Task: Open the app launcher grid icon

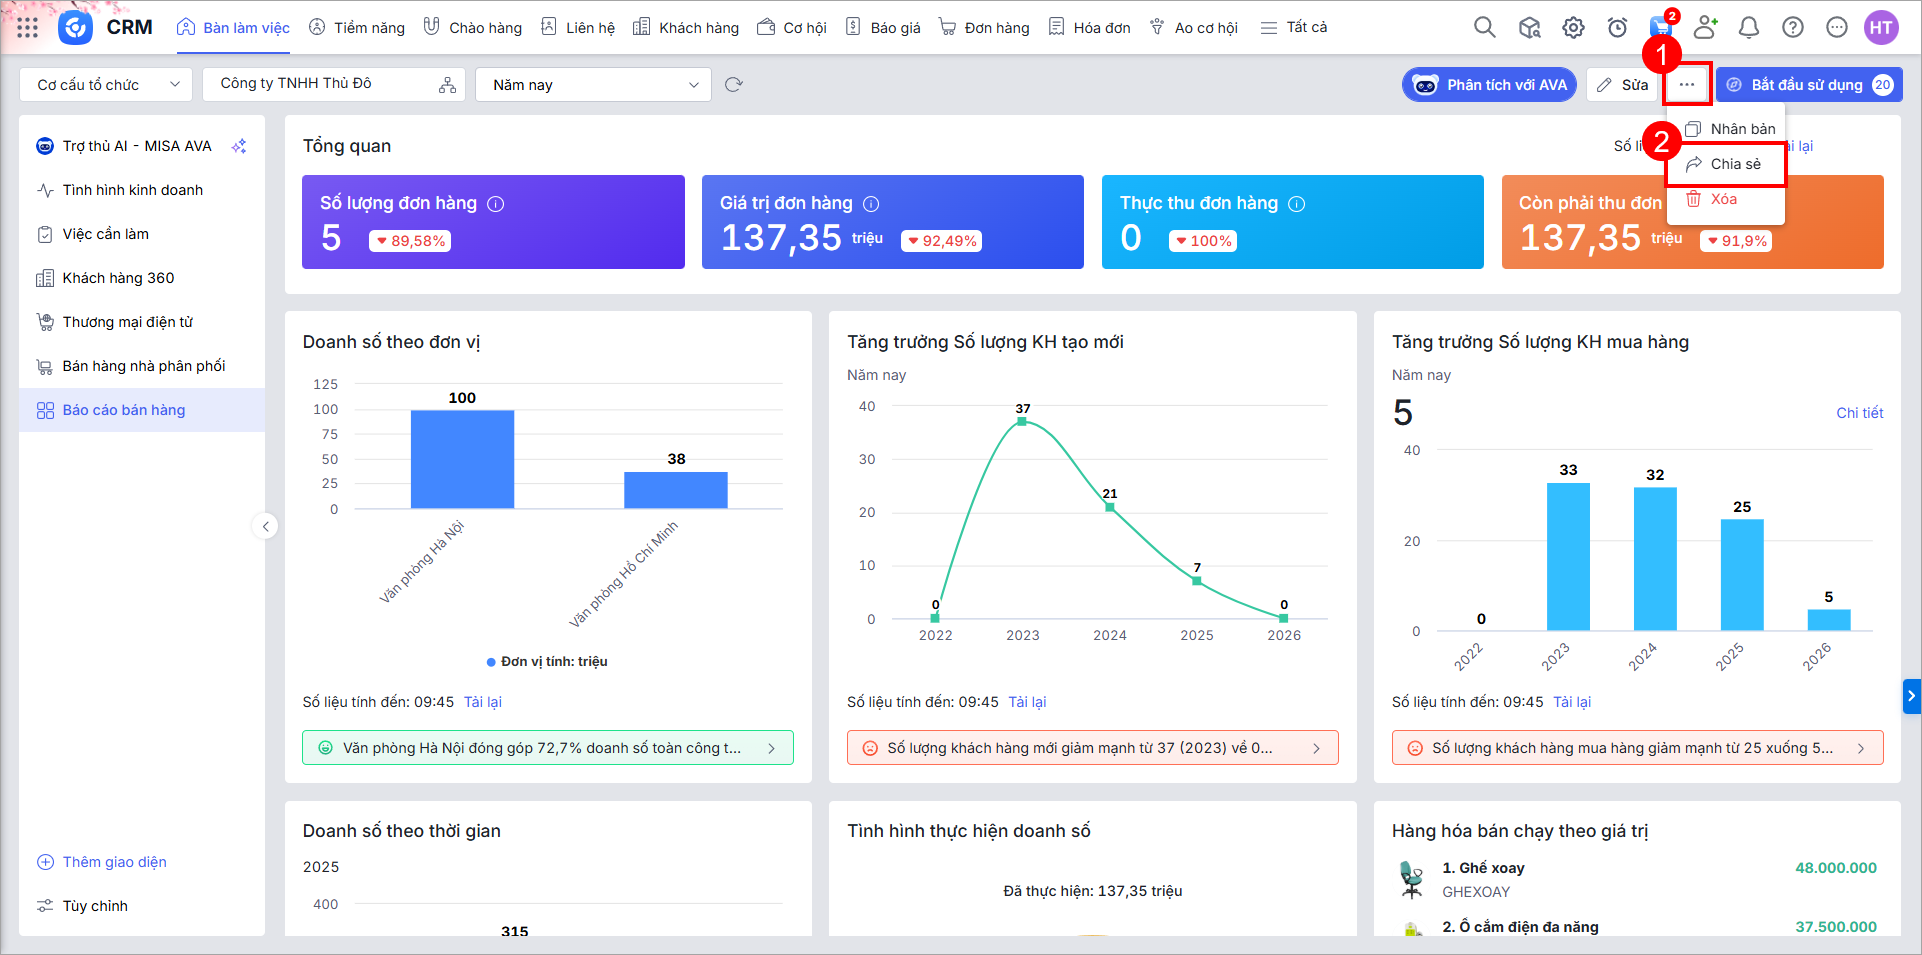Action: 28,28
